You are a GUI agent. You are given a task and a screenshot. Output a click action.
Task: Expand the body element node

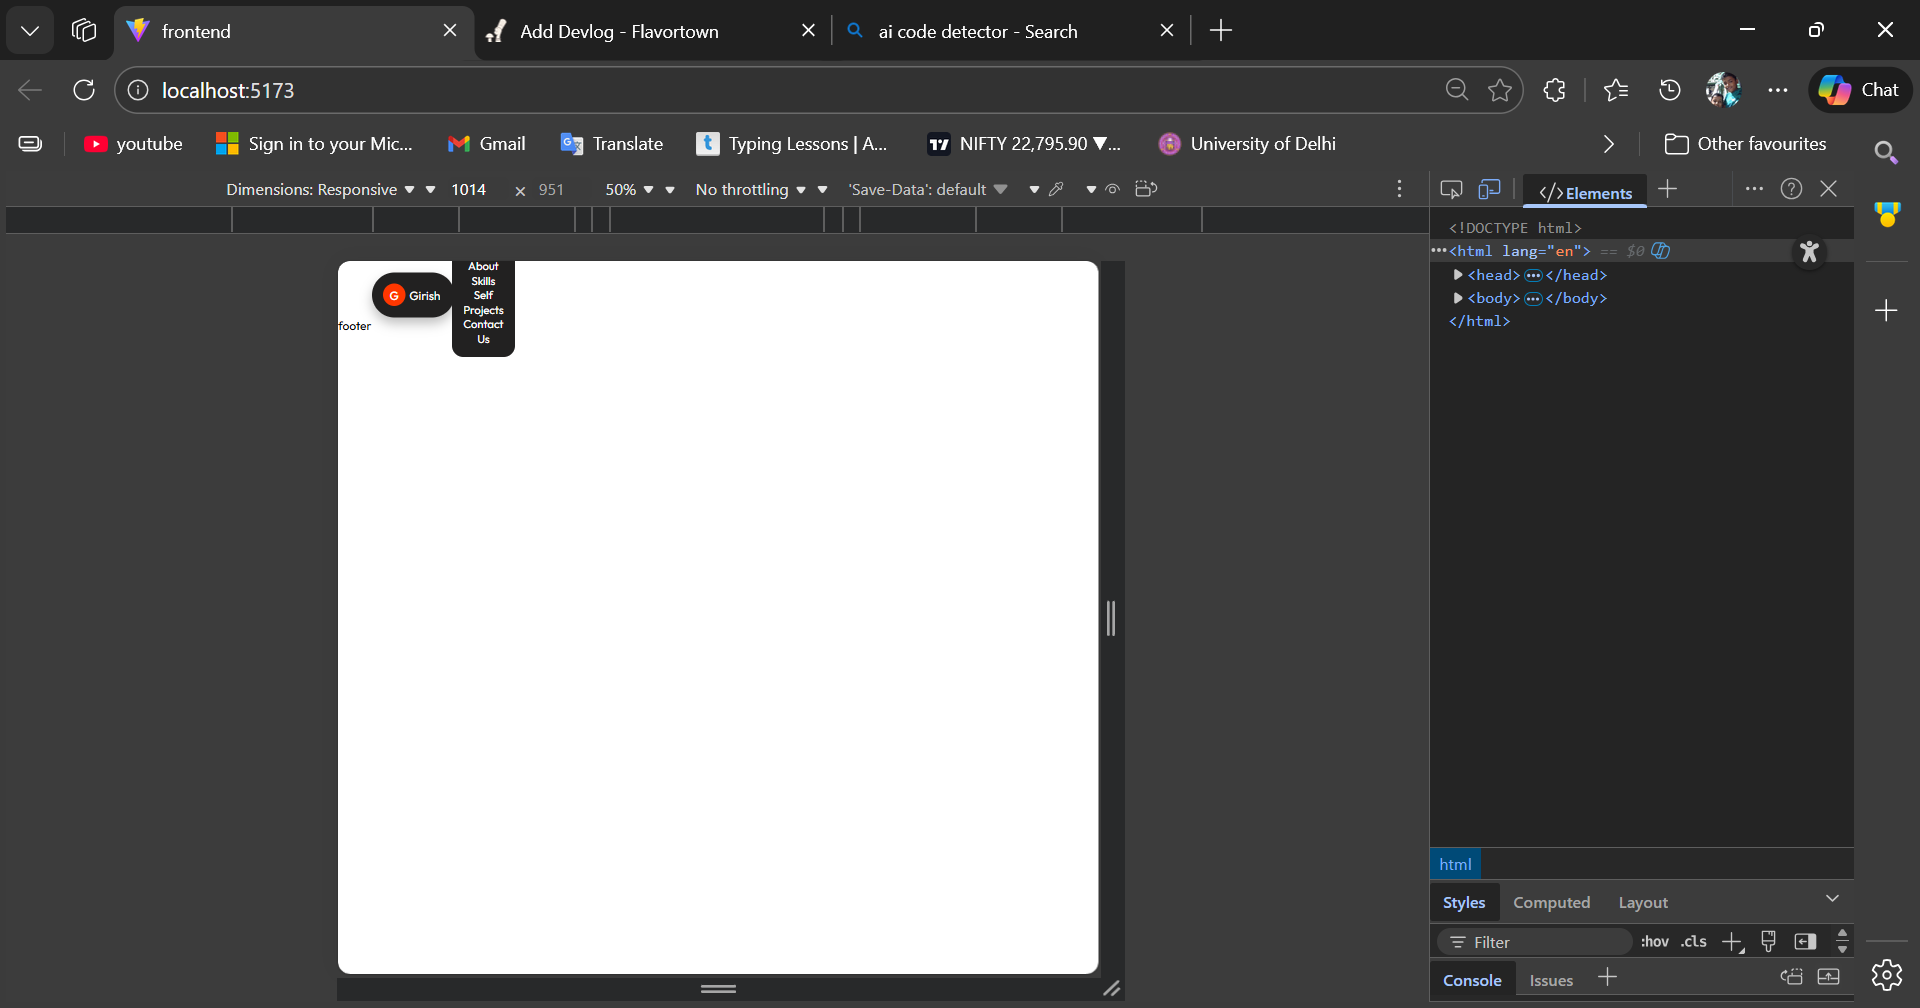(1458, 298)
